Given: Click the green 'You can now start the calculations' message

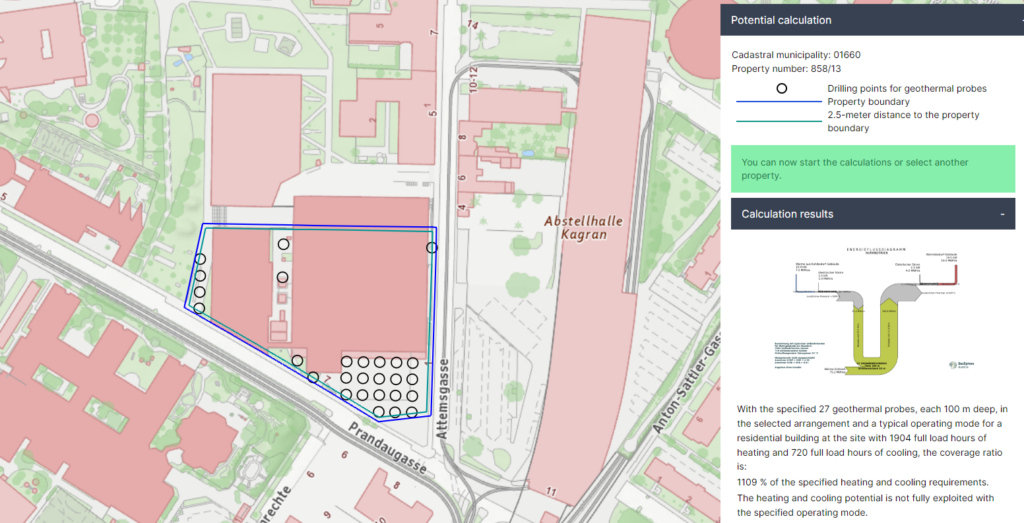Looking at the screenshot, I should click(872, 168).
